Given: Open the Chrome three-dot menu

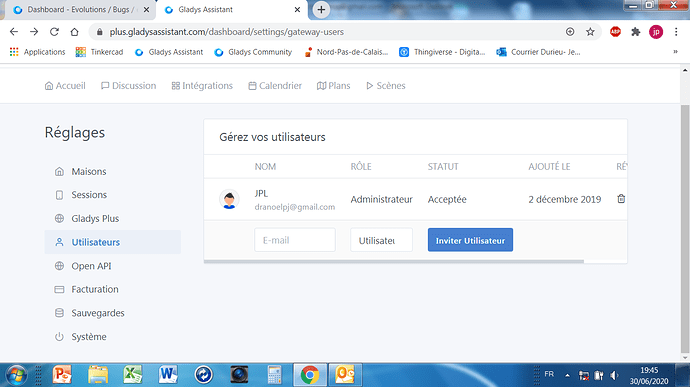Looking at the screenshot, I should (x=676, y=32).
